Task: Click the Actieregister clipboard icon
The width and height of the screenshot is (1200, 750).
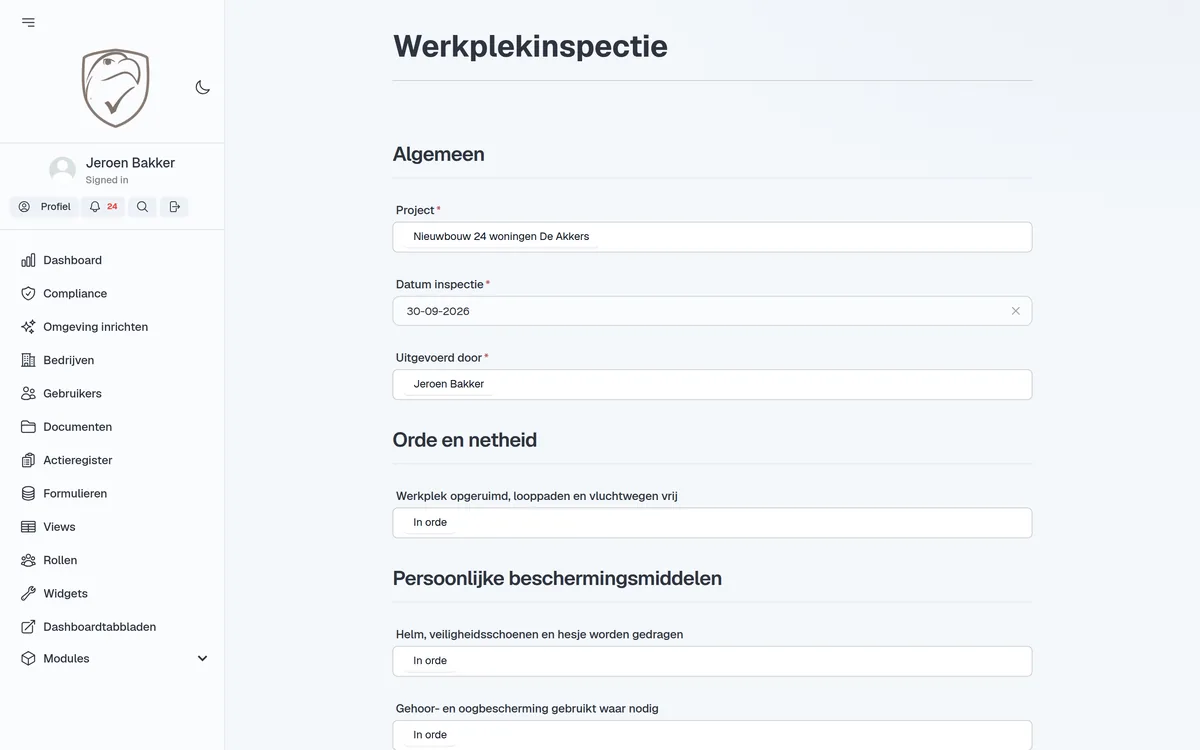Action: point(28,460)
